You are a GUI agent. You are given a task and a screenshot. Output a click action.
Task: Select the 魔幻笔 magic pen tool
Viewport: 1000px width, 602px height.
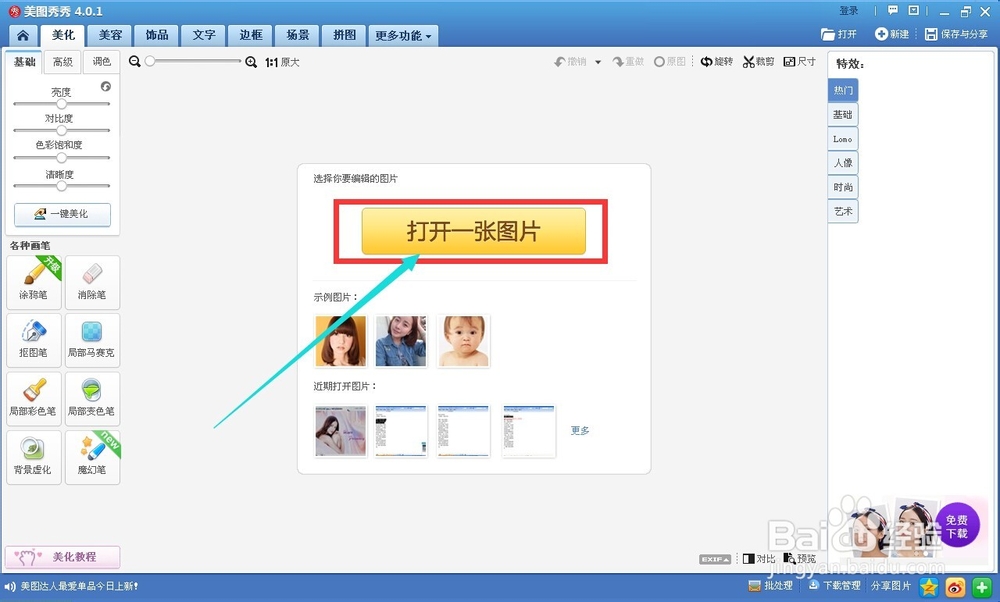point(92,457)
